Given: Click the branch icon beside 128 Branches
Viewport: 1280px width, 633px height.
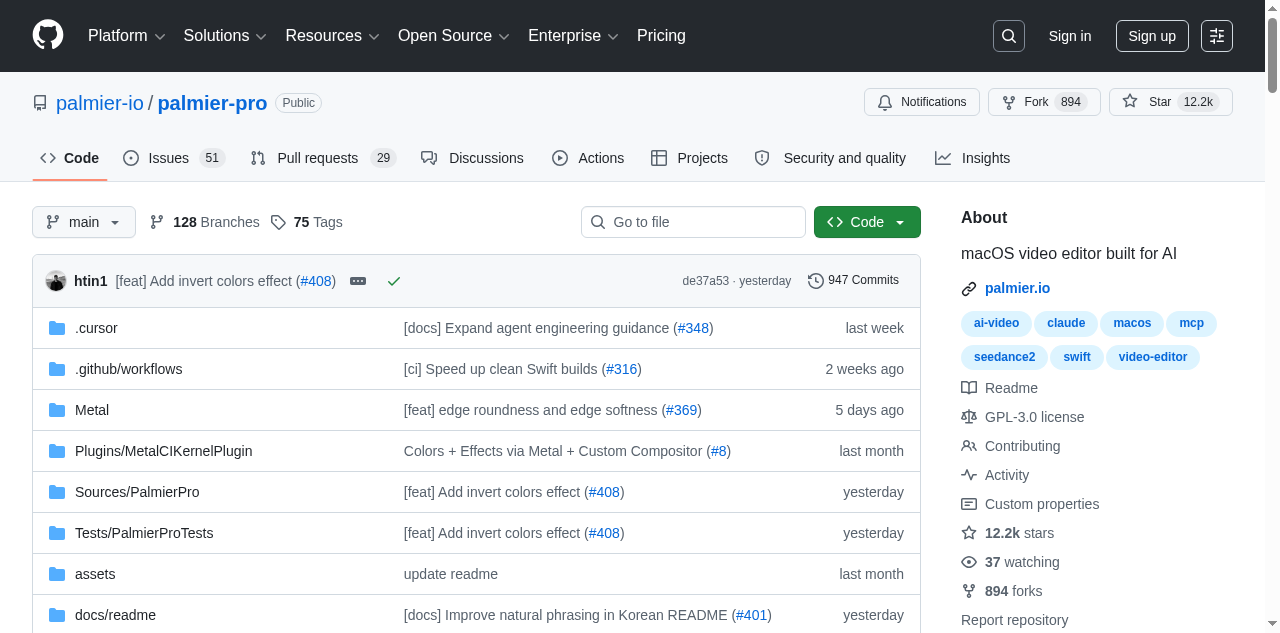Looking at the screenshot, I should (157, 222).
